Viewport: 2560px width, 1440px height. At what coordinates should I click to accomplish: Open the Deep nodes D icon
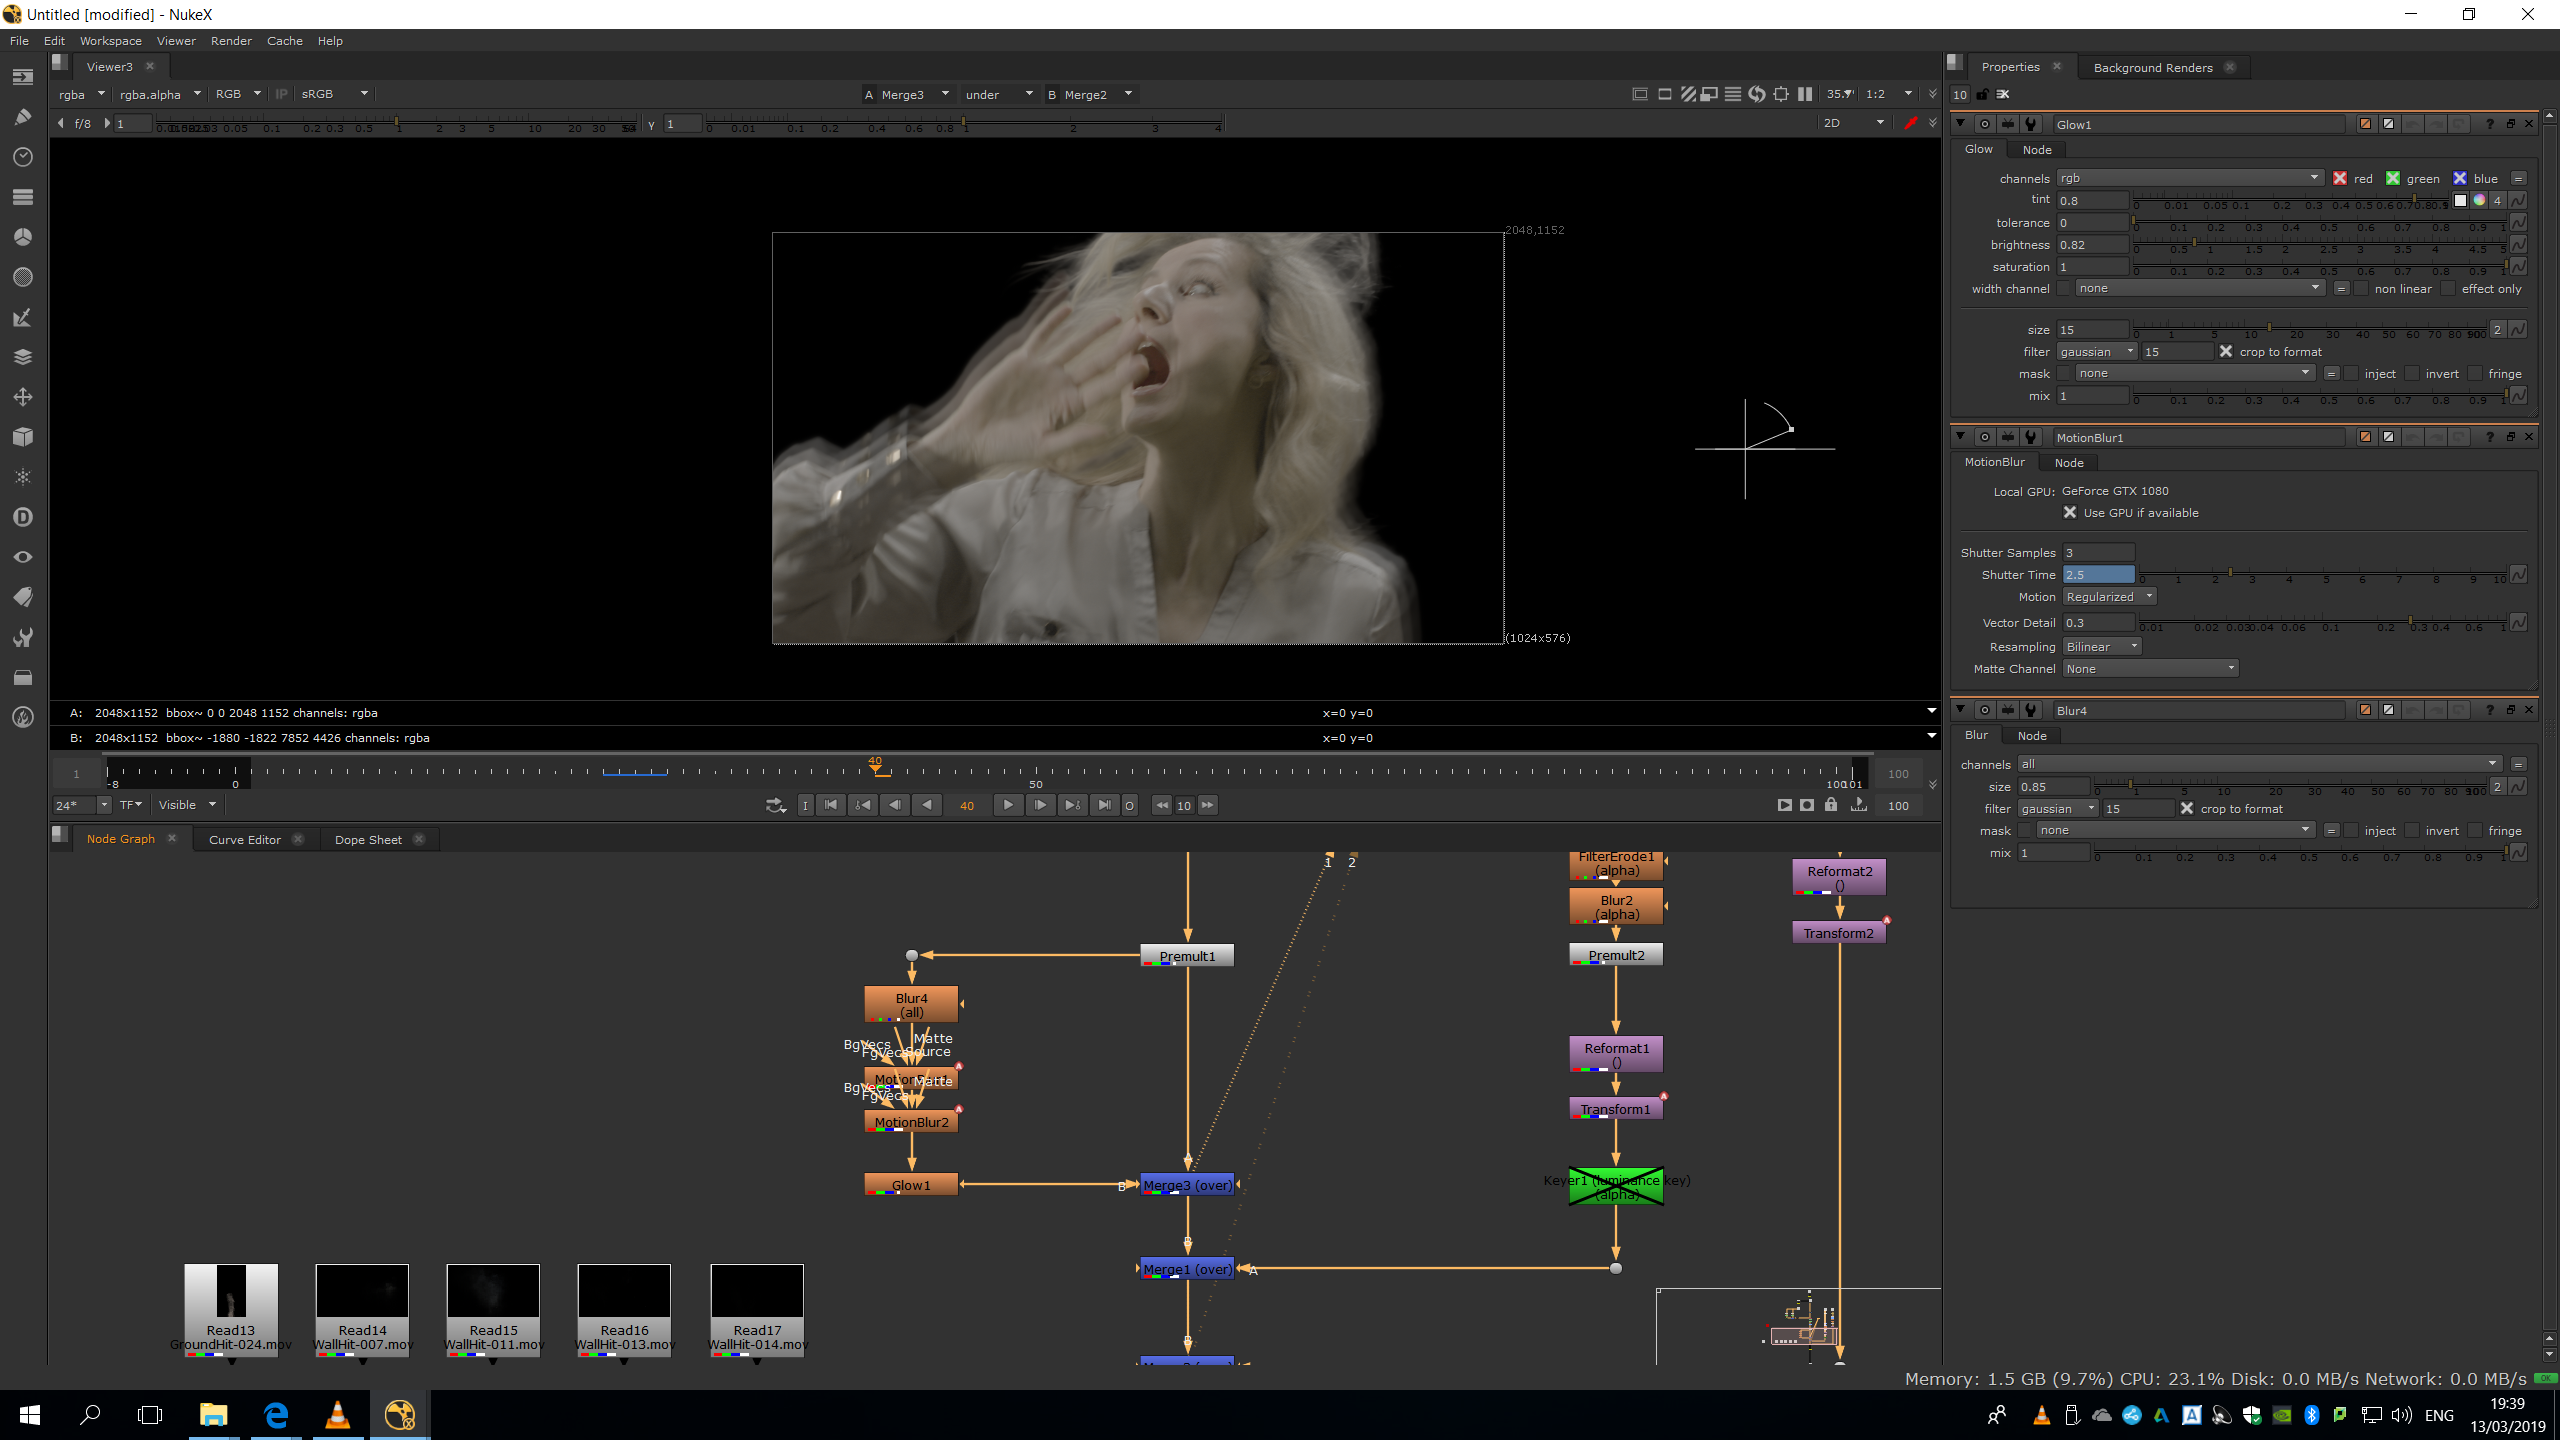point(22,517)
